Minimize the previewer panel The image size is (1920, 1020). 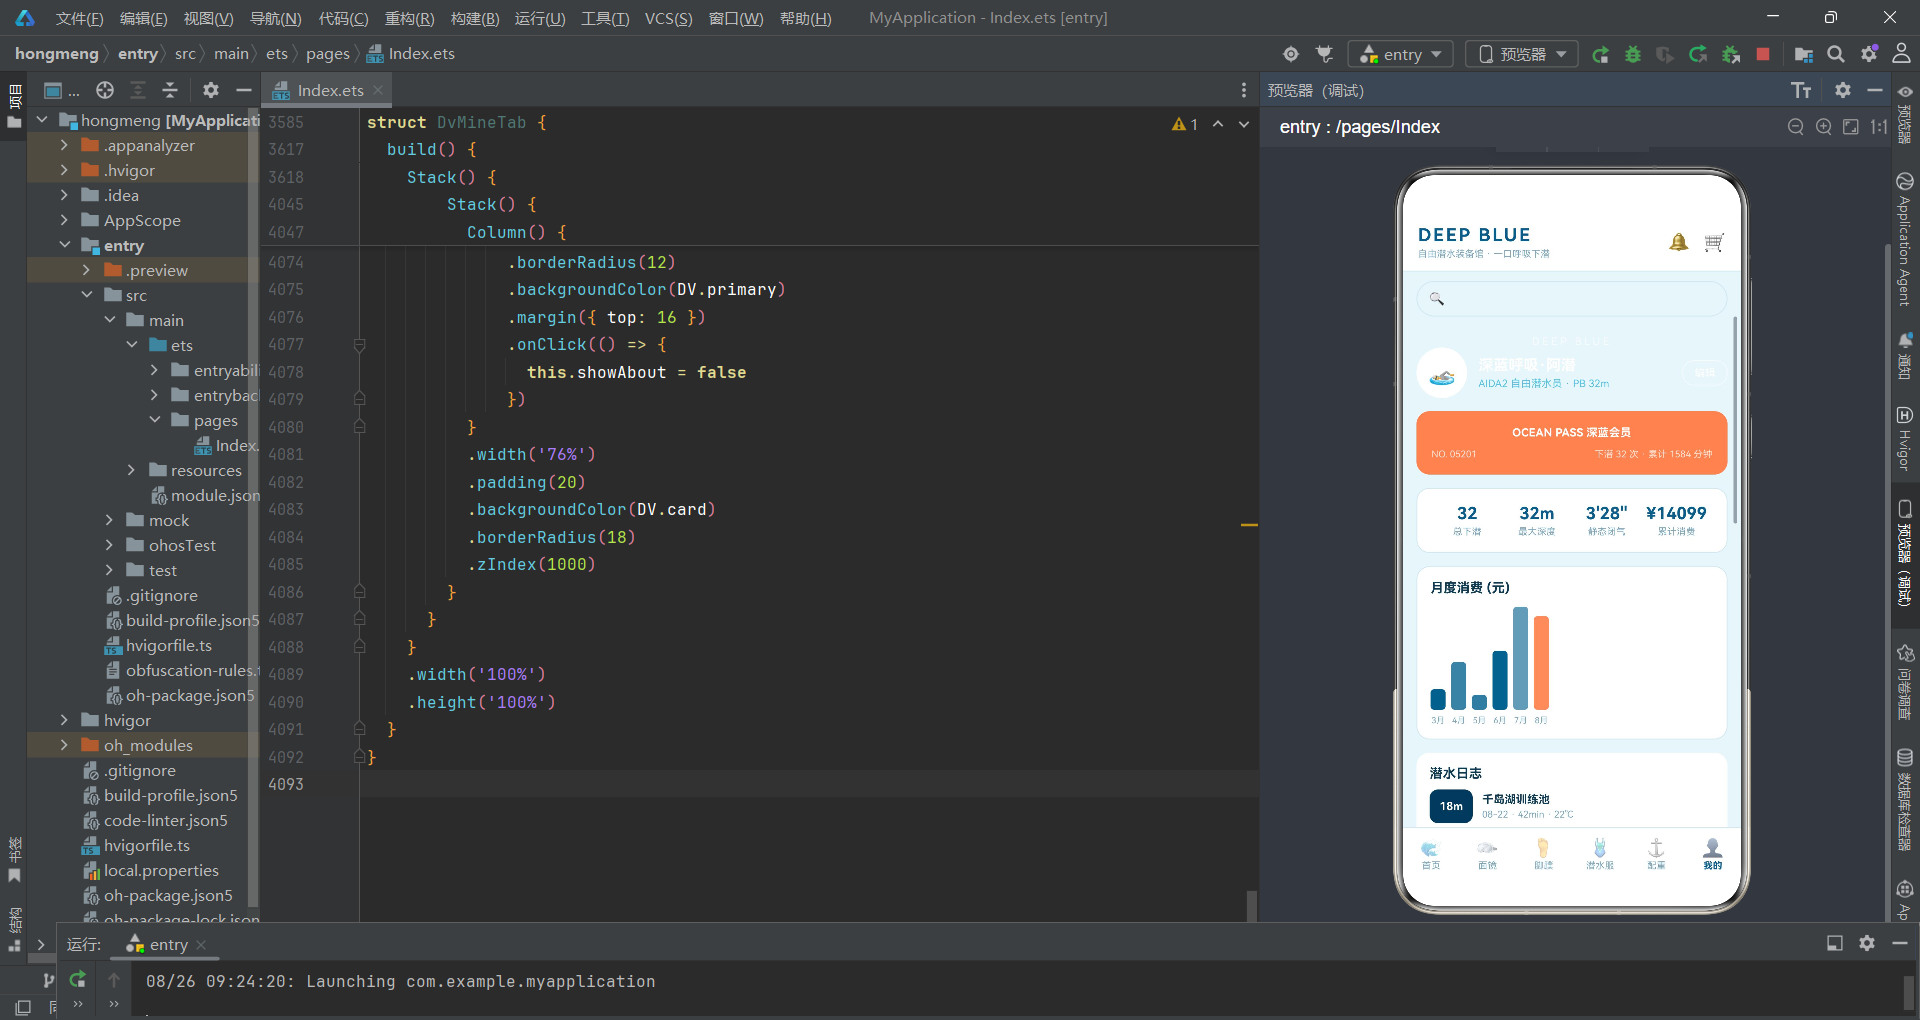tap(1875, 90)
